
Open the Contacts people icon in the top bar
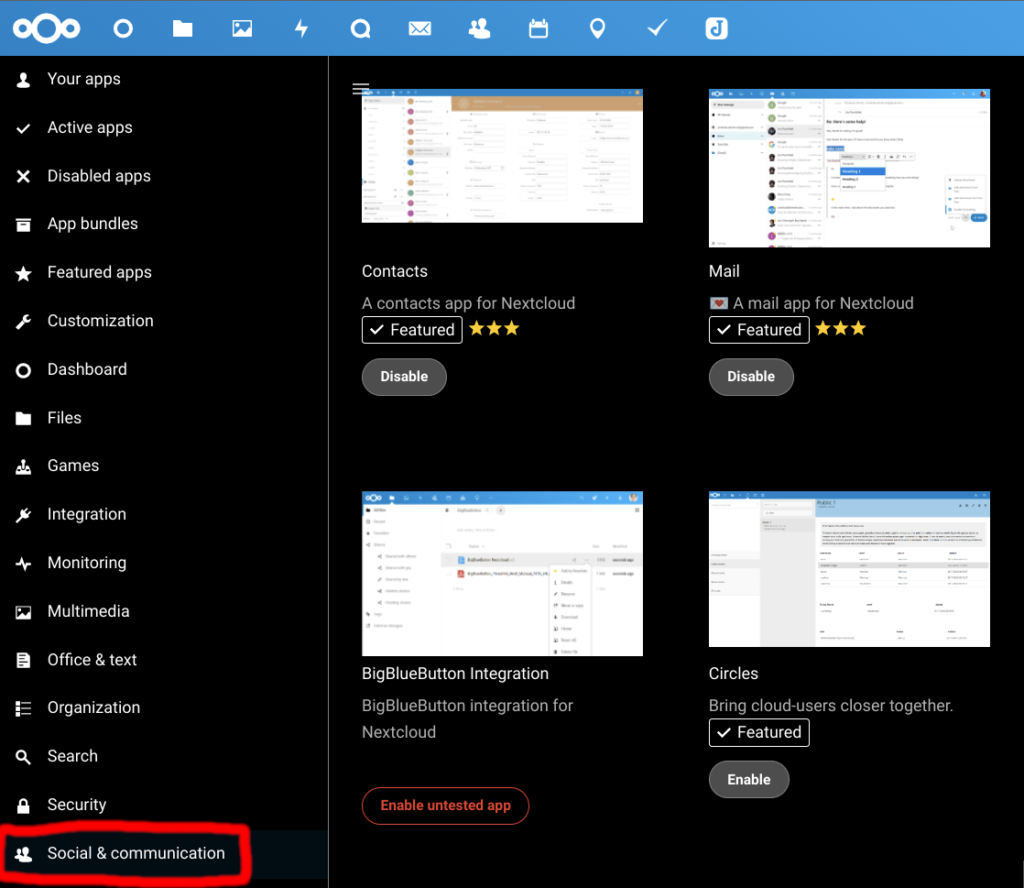(x=479, y=28)
